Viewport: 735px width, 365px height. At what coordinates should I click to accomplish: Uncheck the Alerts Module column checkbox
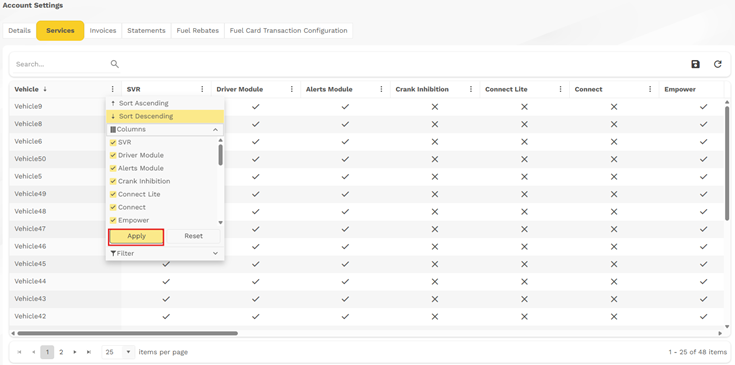[113, 168]
